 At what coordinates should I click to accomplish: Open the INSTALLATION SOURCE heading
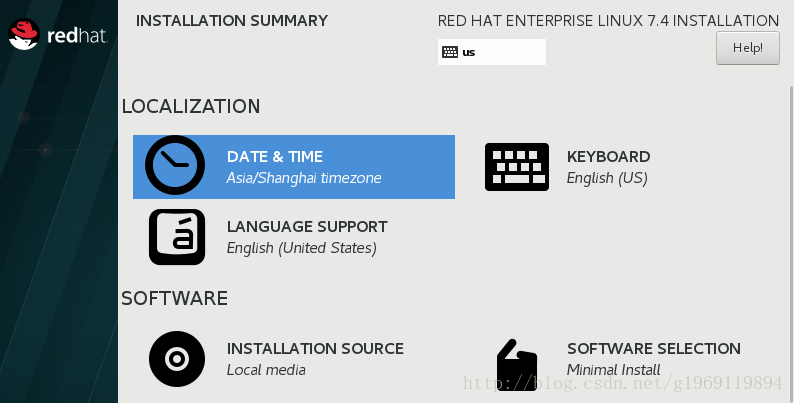pyautogui.click(x=315, y=348)
